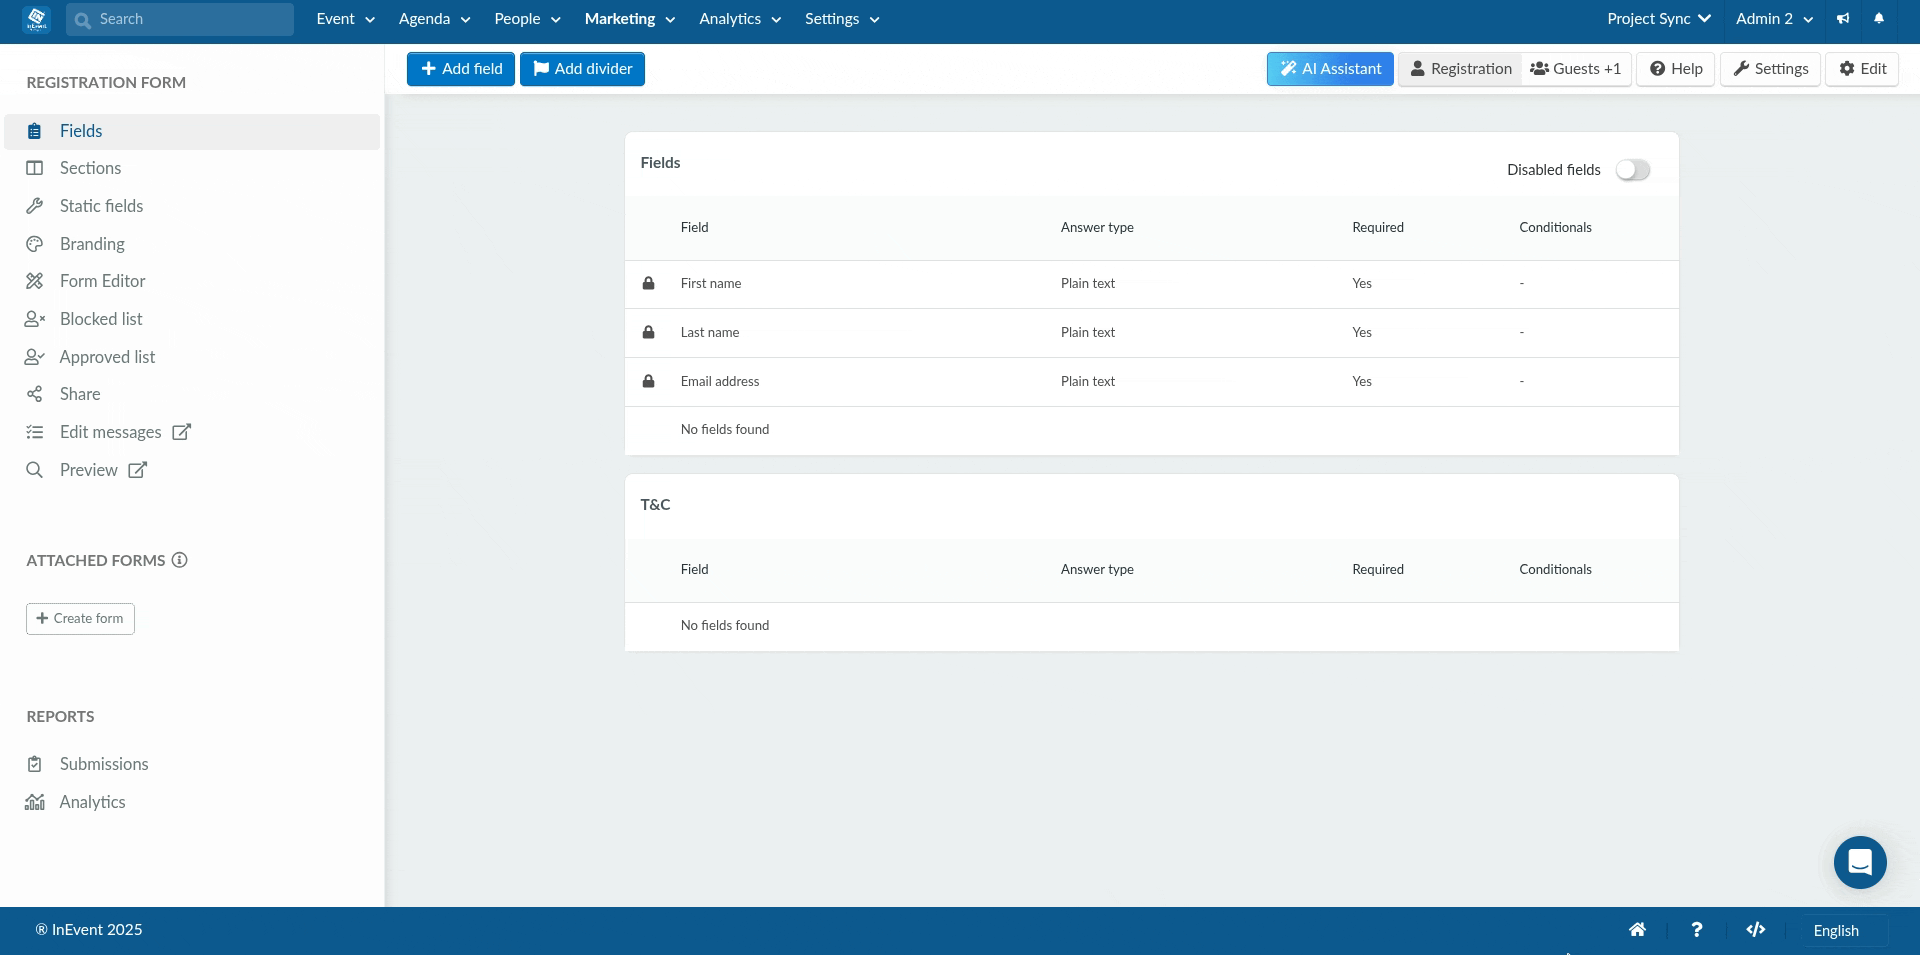Select the Email address field row
The width and height of the screenshot is (1920, 955).
[1152, 382]
